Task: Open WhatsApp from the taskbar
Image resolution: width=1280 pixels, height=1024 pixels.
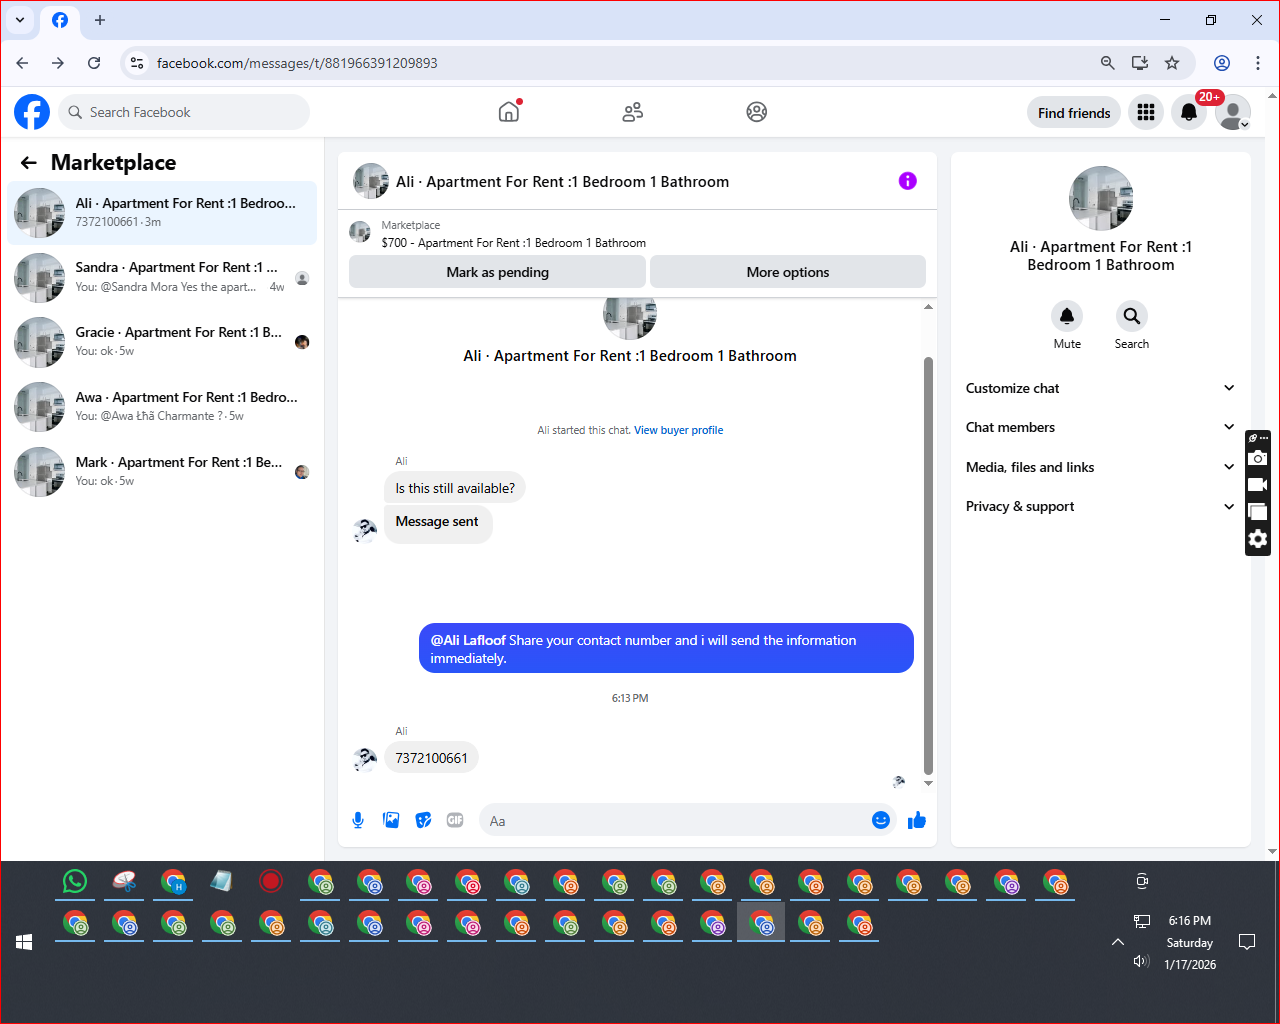Action: point(75,881)
